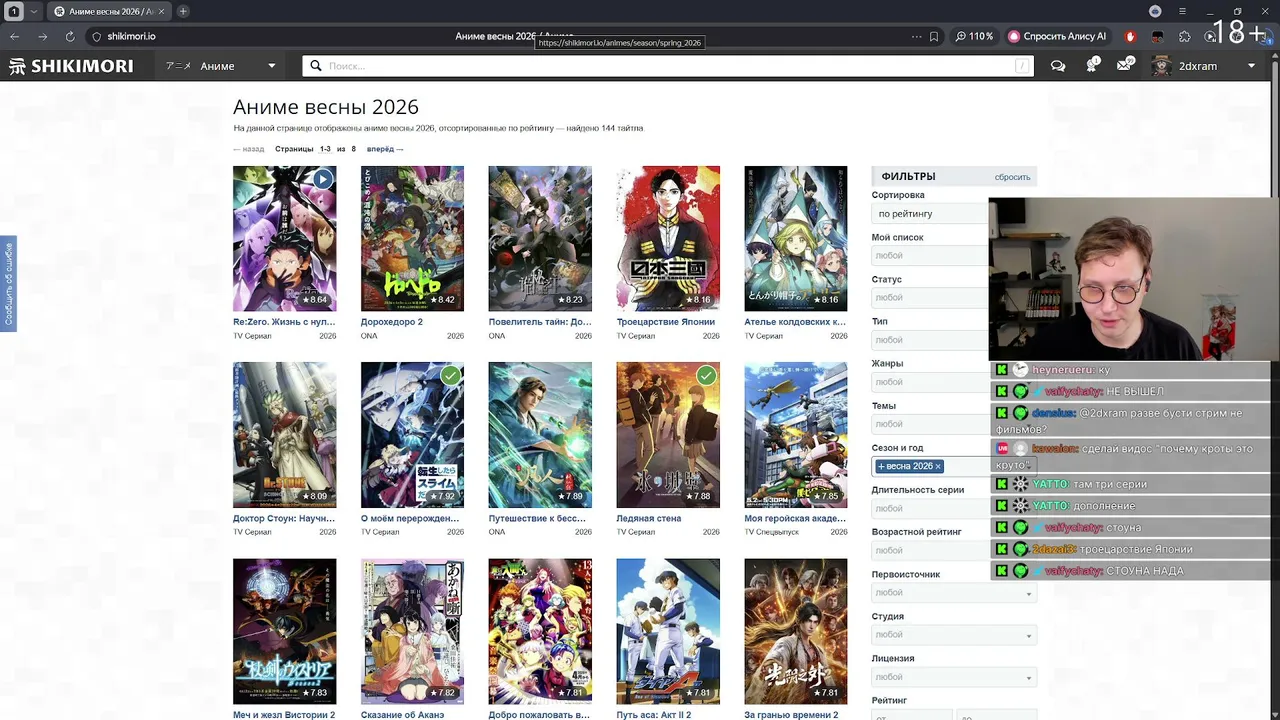Viewport: 1280px width, 720px height.
Task: Select the Аниме весны 2026 browser tab
Action: pos(108,11)
